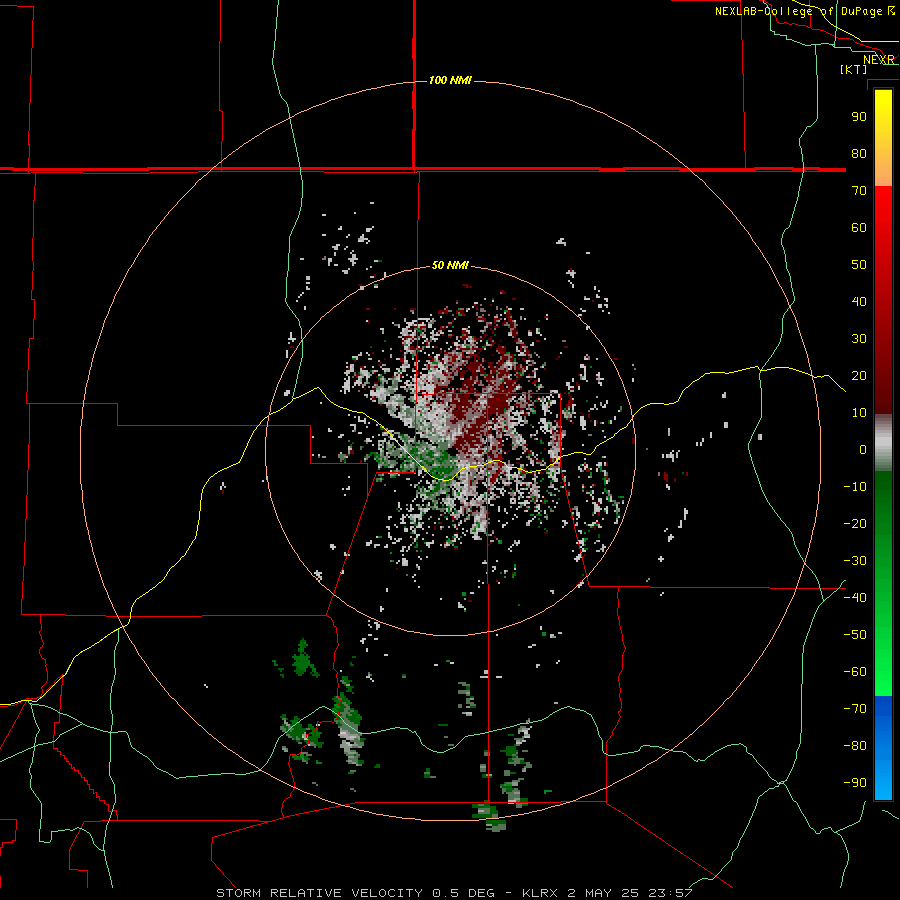This screenshot has height=900, width=900.
Task: Select the -10 value on velocity scale
Action: [855, 487]
